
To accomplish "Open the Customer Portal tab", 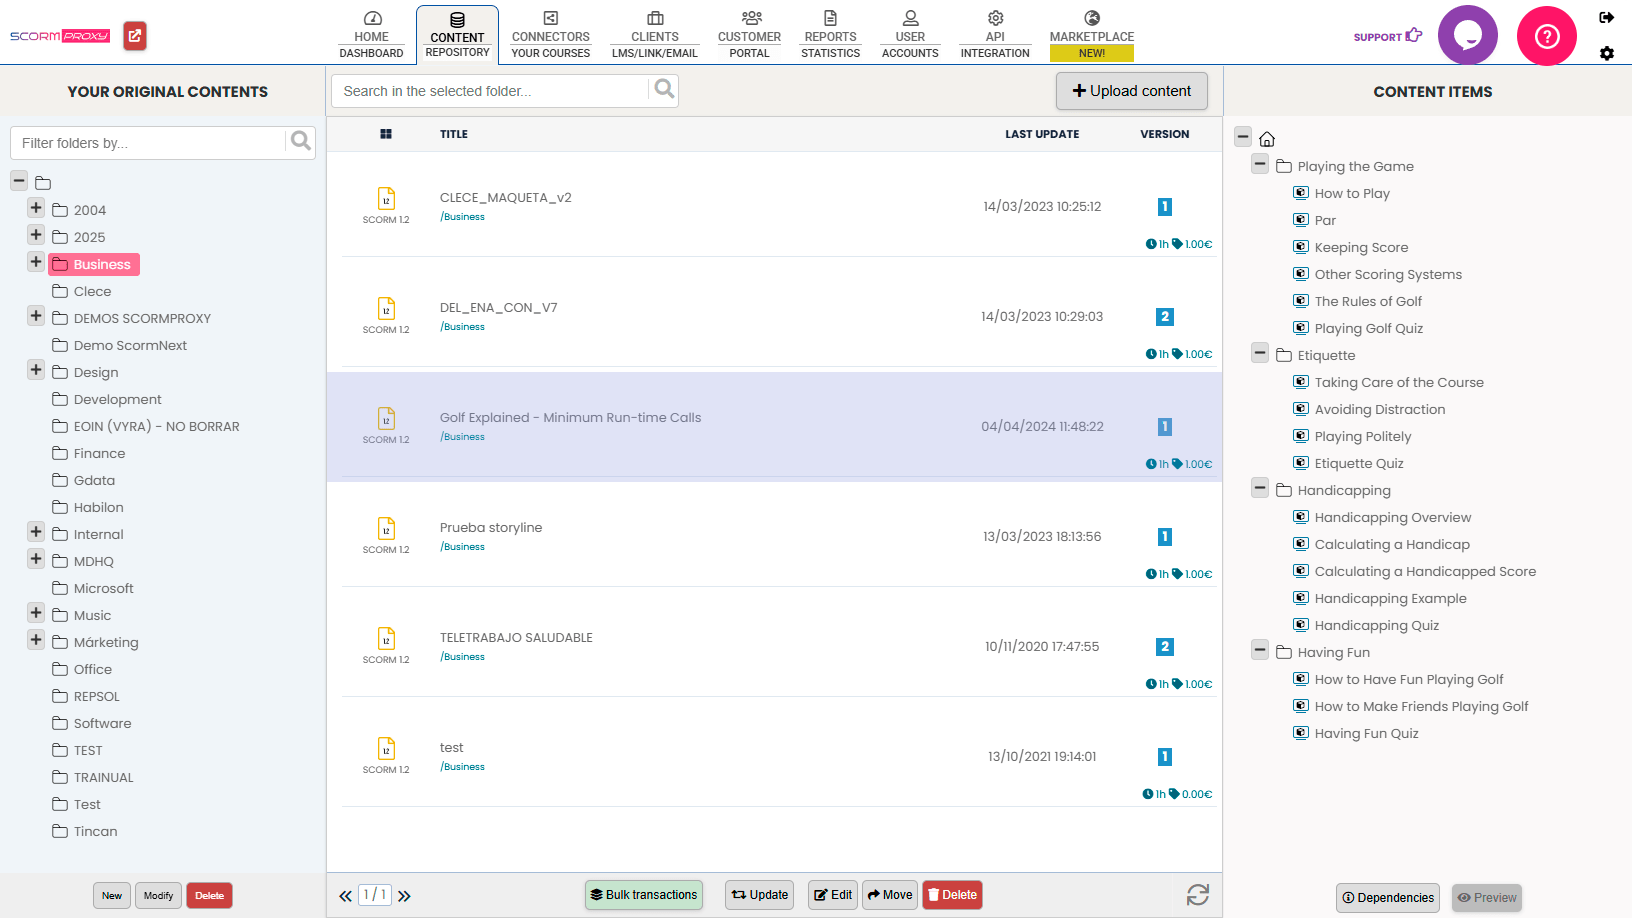I will [x=749, y=35].
